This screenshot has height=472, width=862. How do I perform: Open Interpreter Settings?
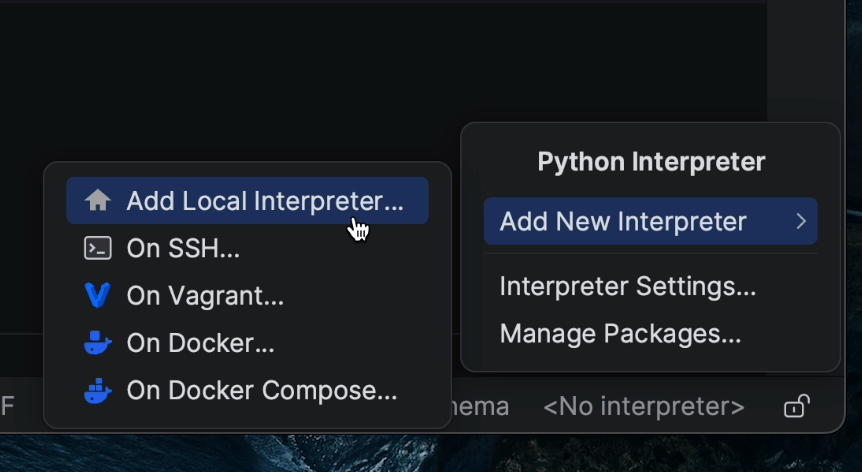627,286
